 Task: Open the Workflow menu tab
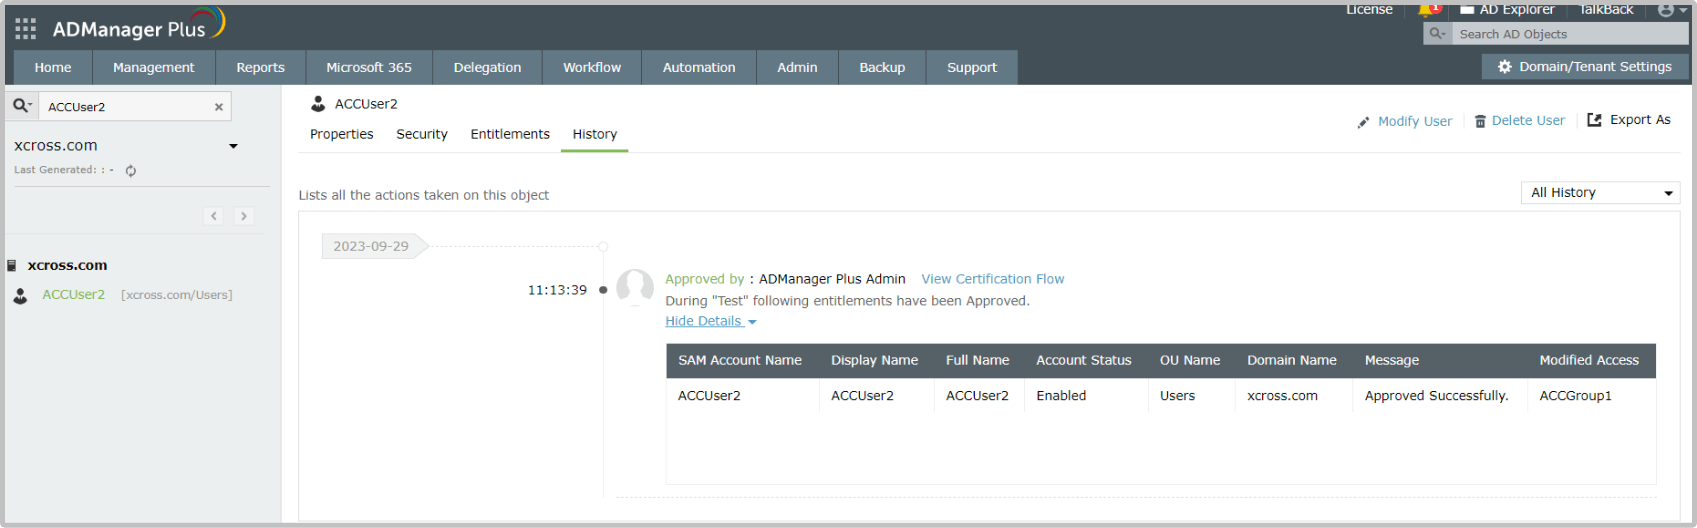(592, 68)
